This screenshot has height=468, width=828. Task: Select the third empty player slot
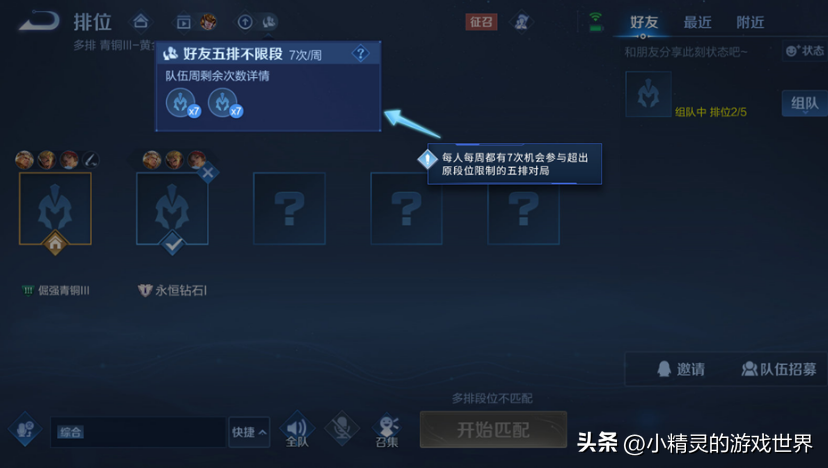pyautogui.click(x=523, y=208)
